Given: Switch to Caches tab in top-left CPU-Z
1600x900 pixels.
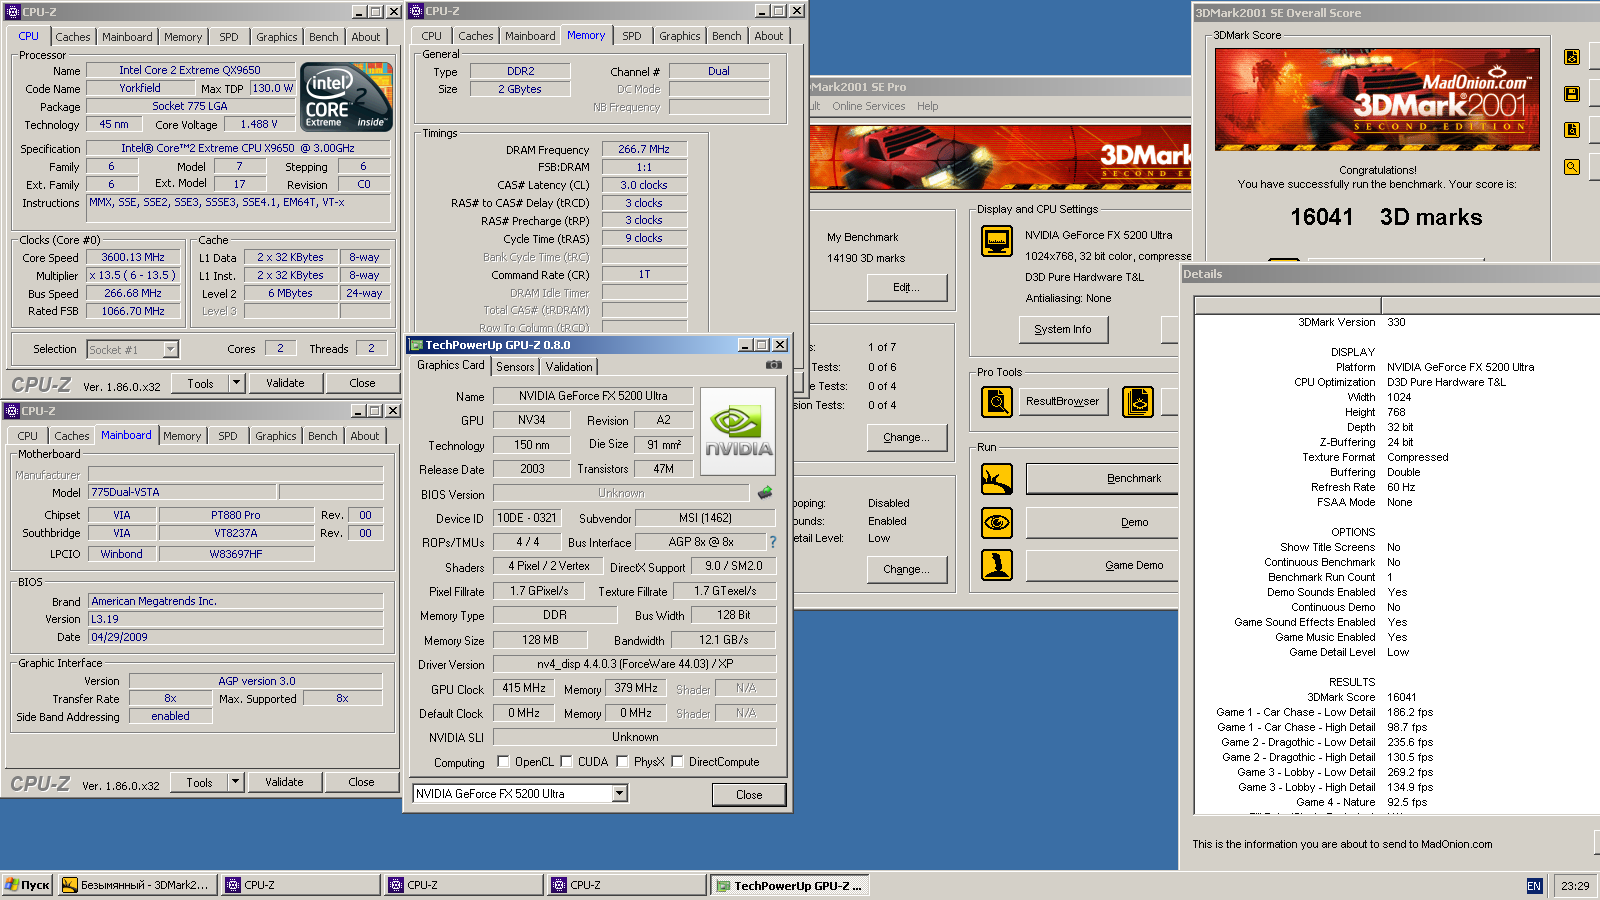Looking at the screenshot, I should (73, 37).
